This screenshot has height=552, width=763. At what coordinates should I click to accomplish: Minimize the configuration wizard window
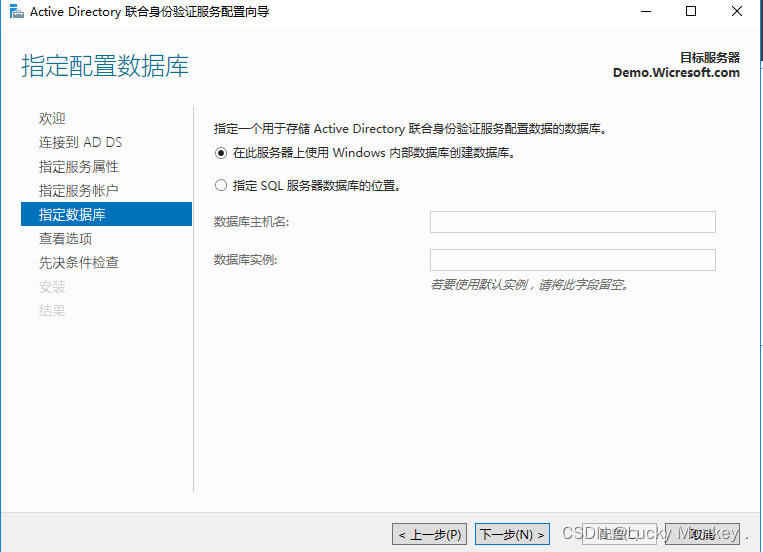click(646, 11)
